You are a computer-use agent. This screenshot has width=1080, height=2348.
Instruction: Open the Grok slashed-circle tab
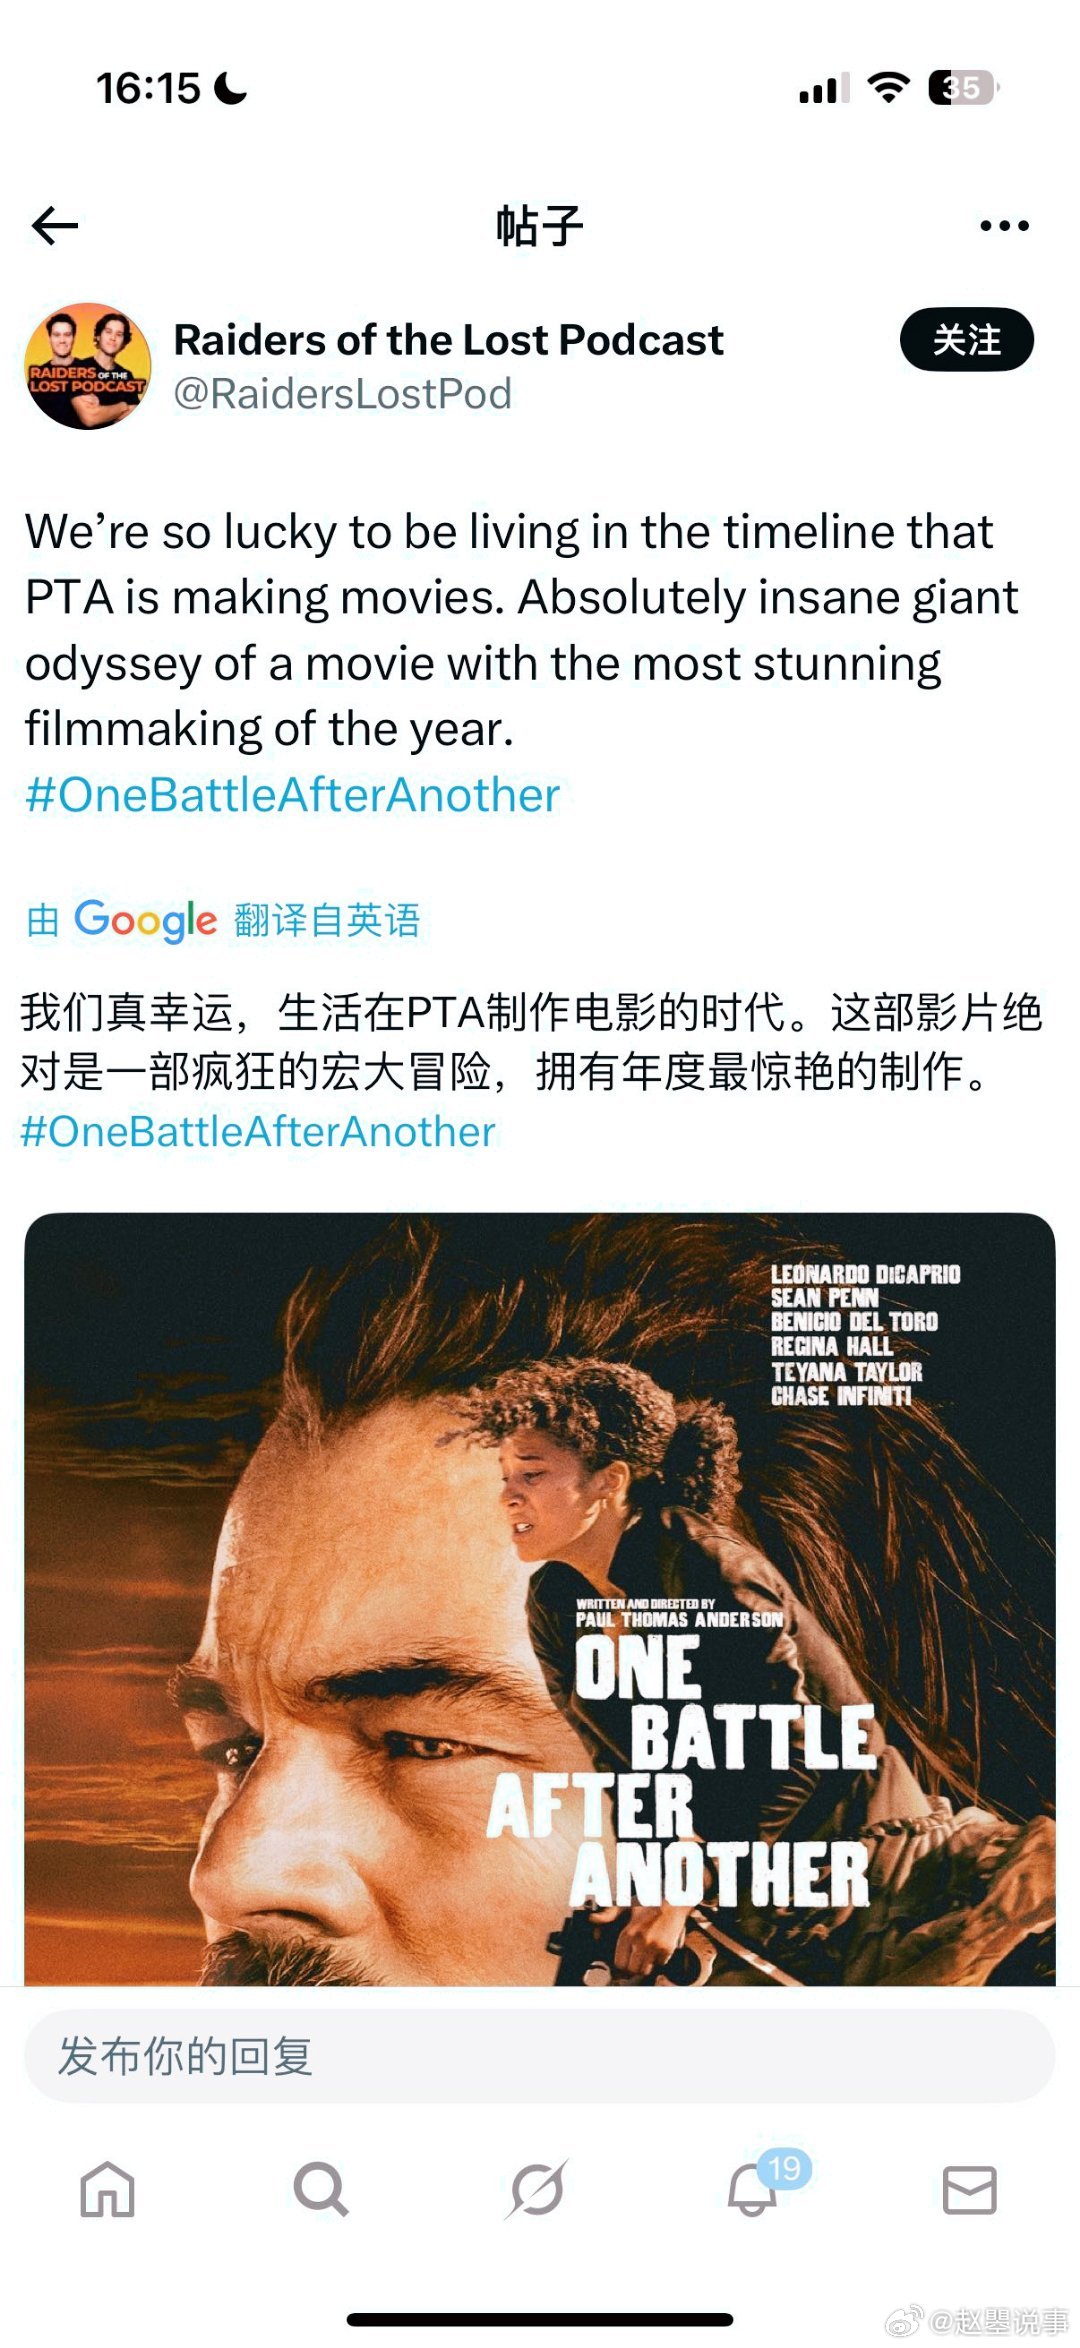pyautogui.click(x=537, y=2189)
